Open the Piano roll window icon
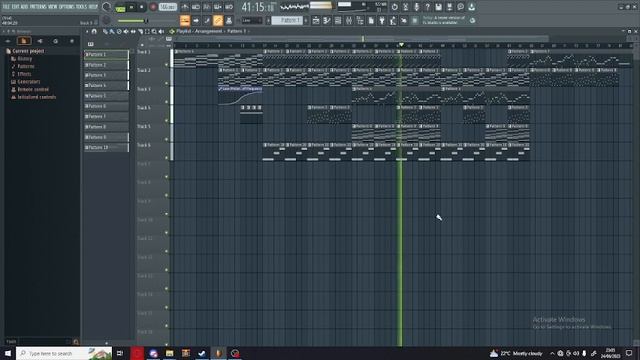Image resolution: width=640 pixels, height=360 pixels. pyautogui.click(x=327, y=20)
